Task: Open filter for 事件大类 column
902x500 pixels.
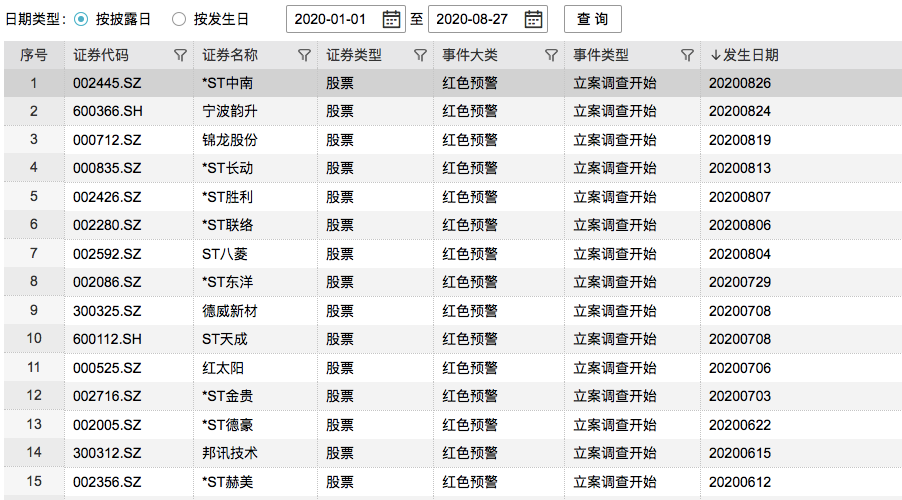Action: 551,55
